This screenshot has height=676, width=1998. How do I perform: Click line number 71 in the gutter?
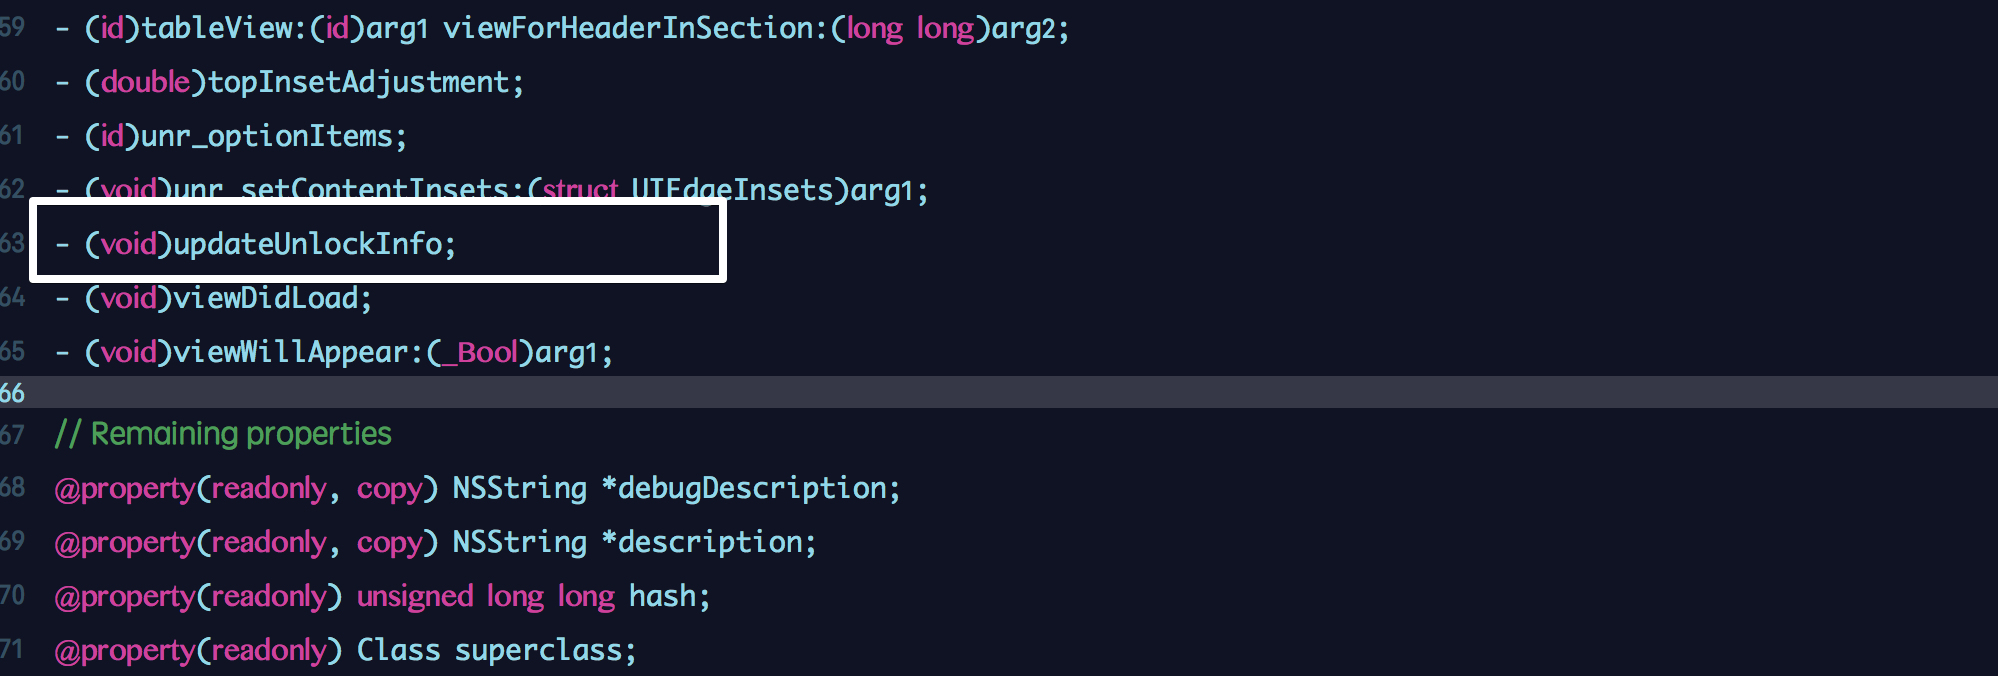click(12, 649)
